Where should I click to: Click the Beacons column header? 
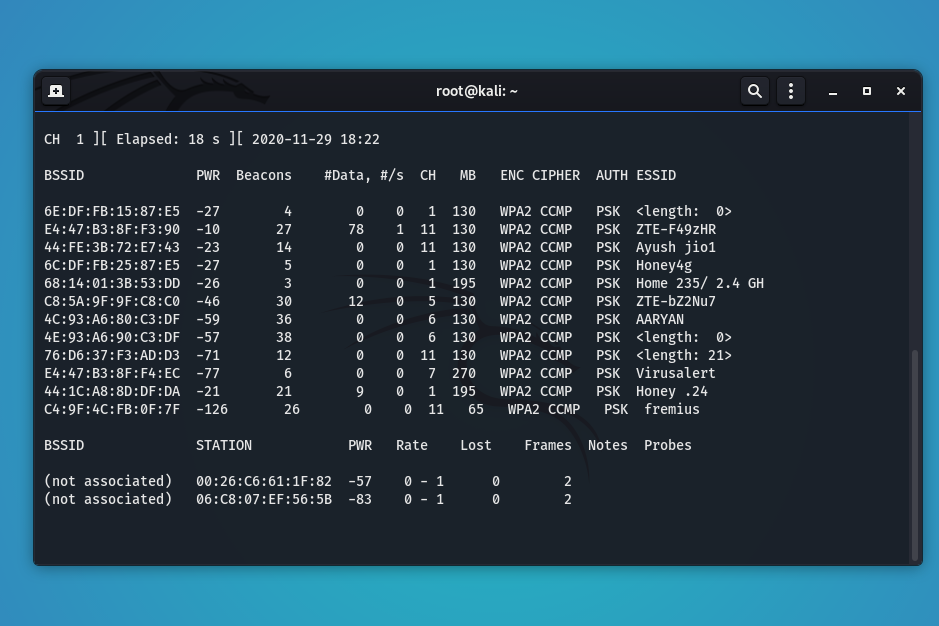tap(263, 176)
